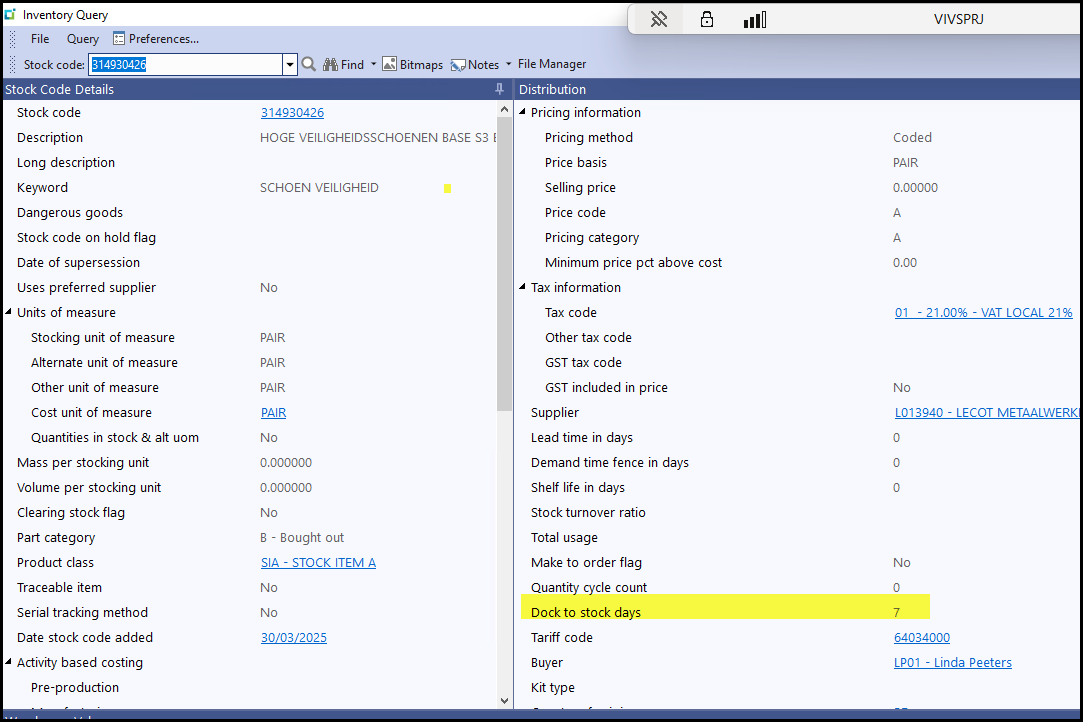Open the File menu
This screenshot has height=722, width=1083.
coord(40,39)
